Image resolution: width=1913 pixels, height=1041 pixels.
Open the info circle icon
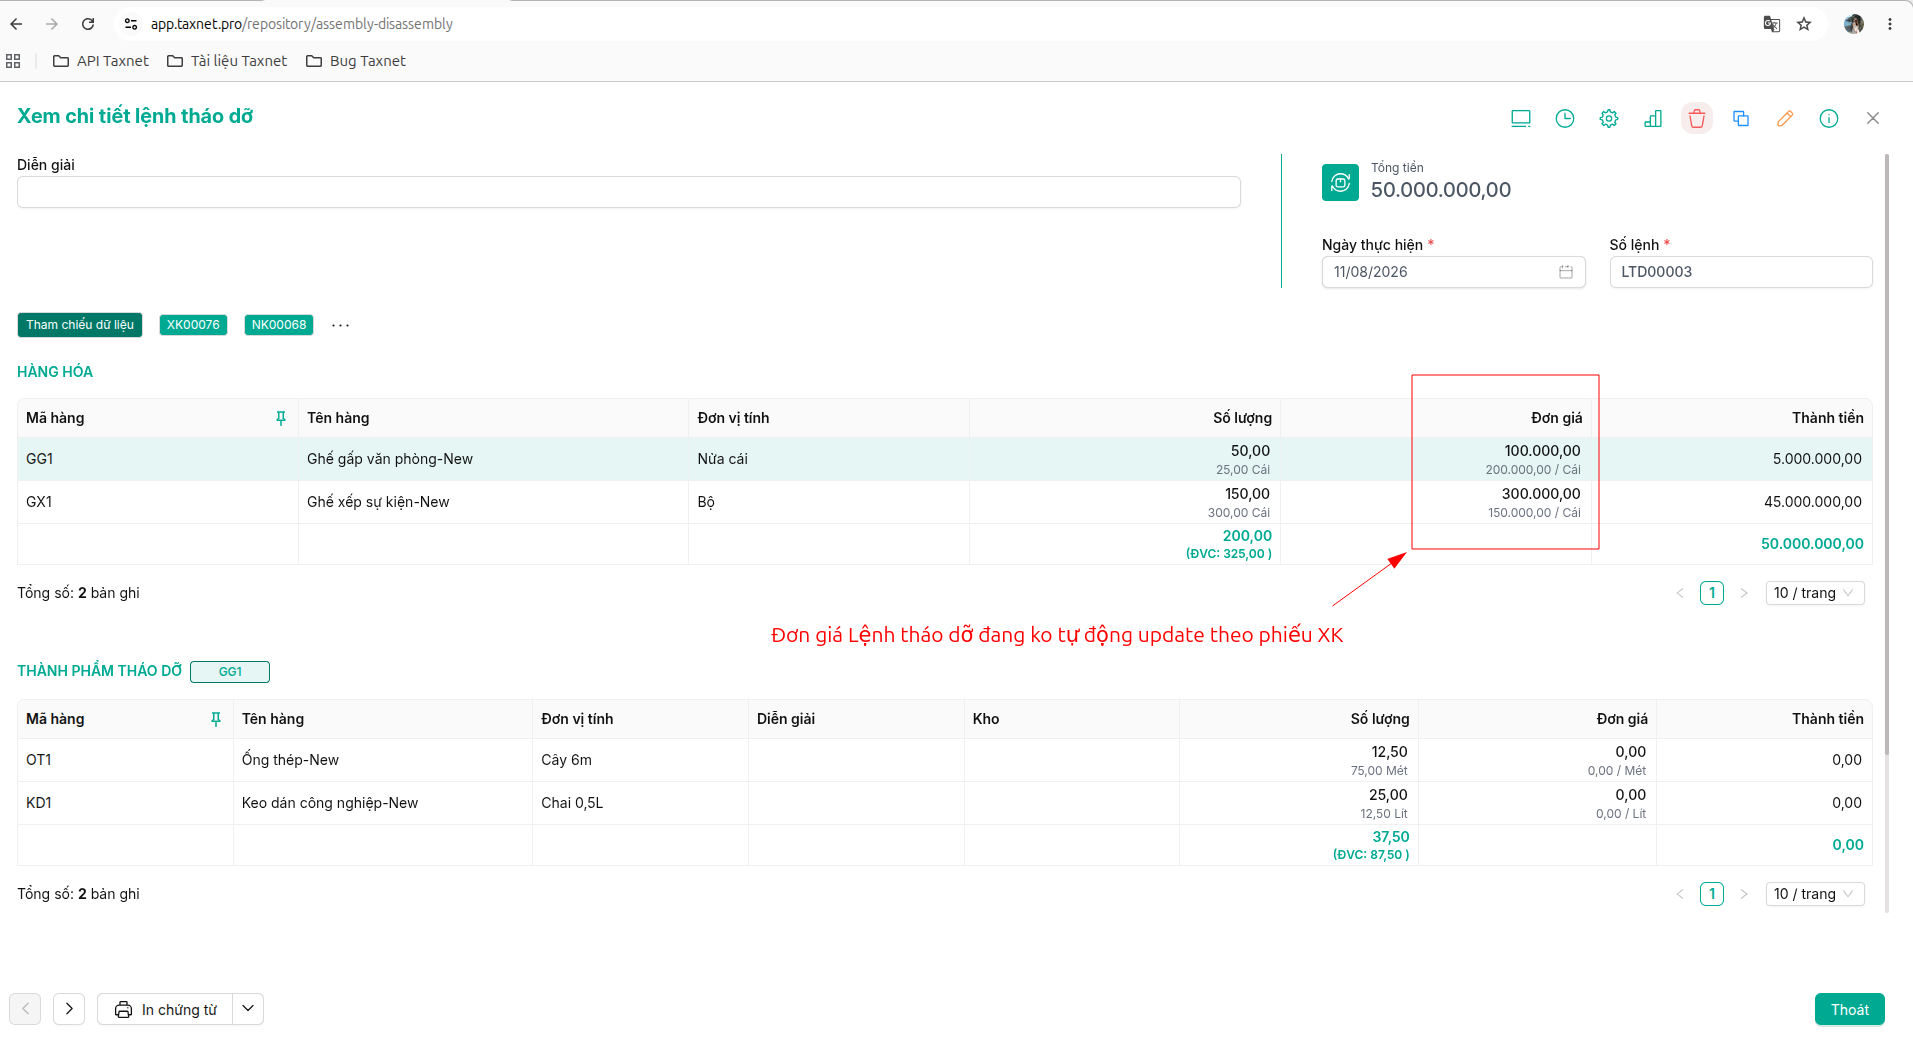[x=1829, y=118]
